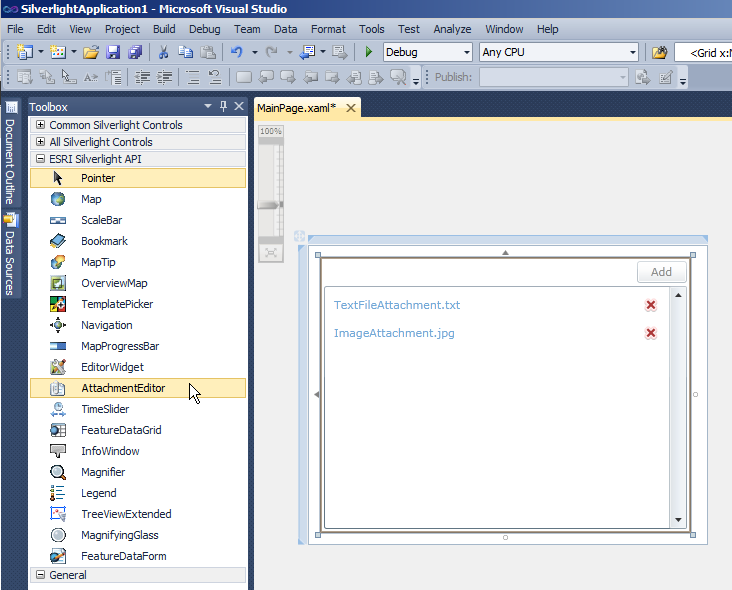Choose the Bookmark control
The image size is (732, 590).
[x=138, y=241]
